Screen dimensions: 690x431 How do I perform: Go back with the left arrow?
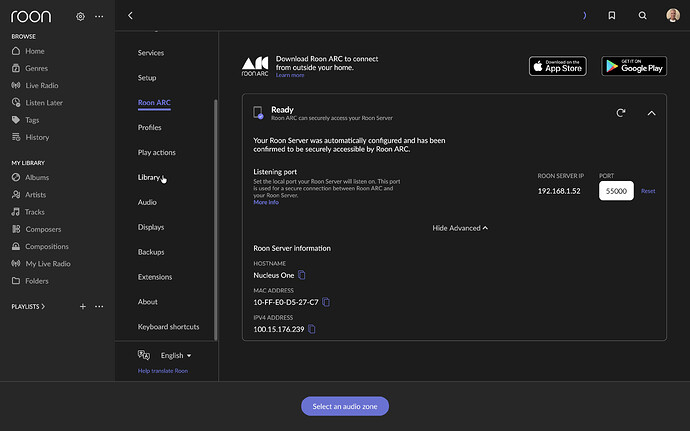point(130,15)
